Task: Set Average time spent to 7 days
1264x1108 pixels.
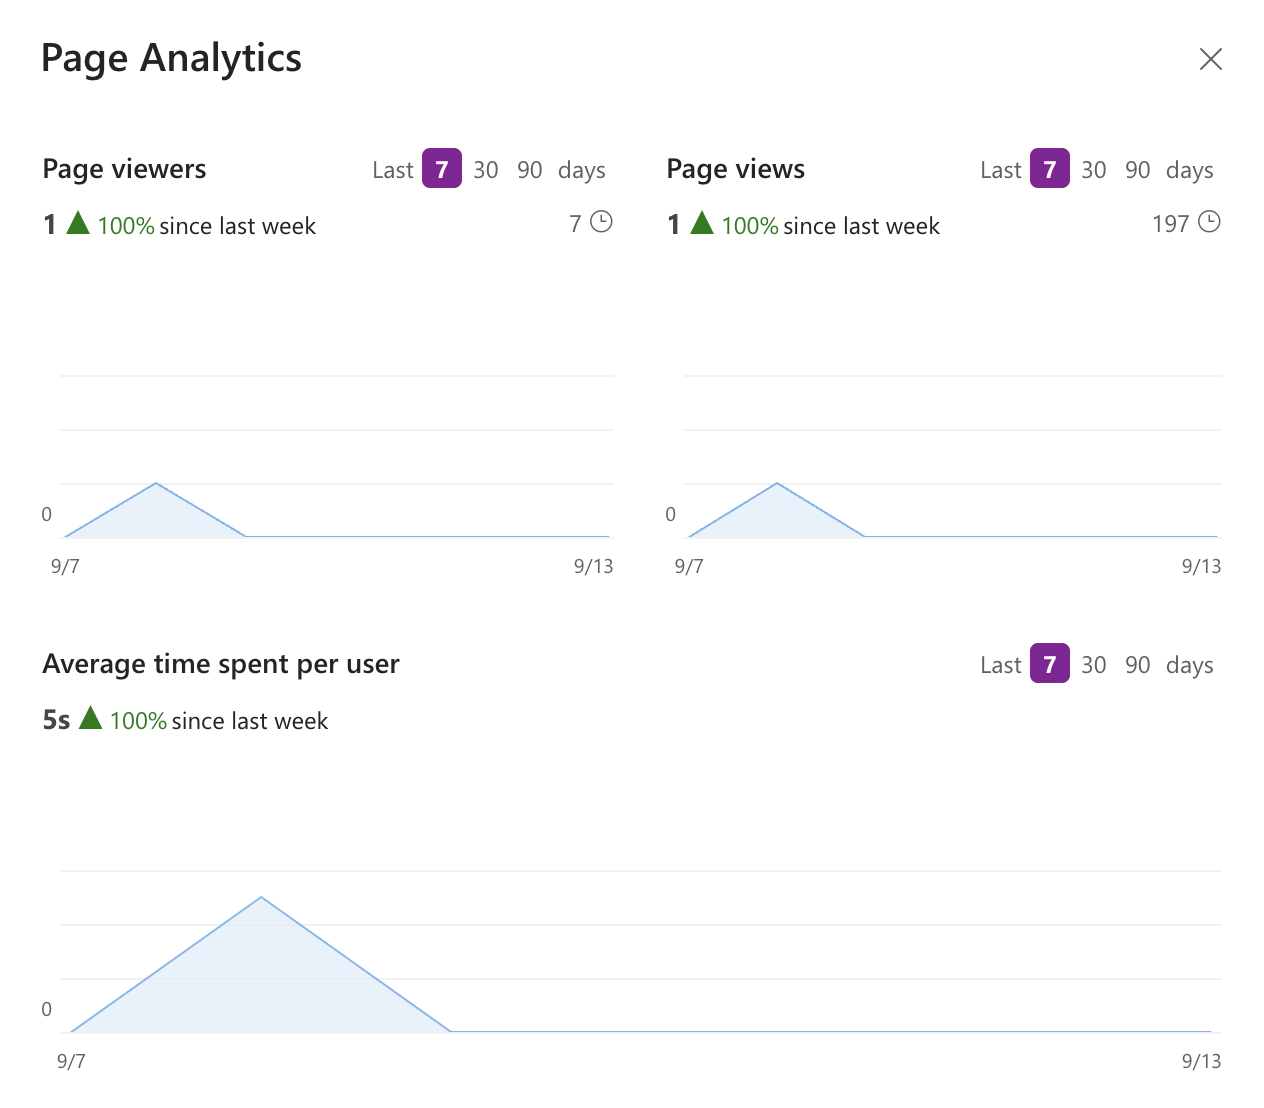Action: tap(1050, 664)
